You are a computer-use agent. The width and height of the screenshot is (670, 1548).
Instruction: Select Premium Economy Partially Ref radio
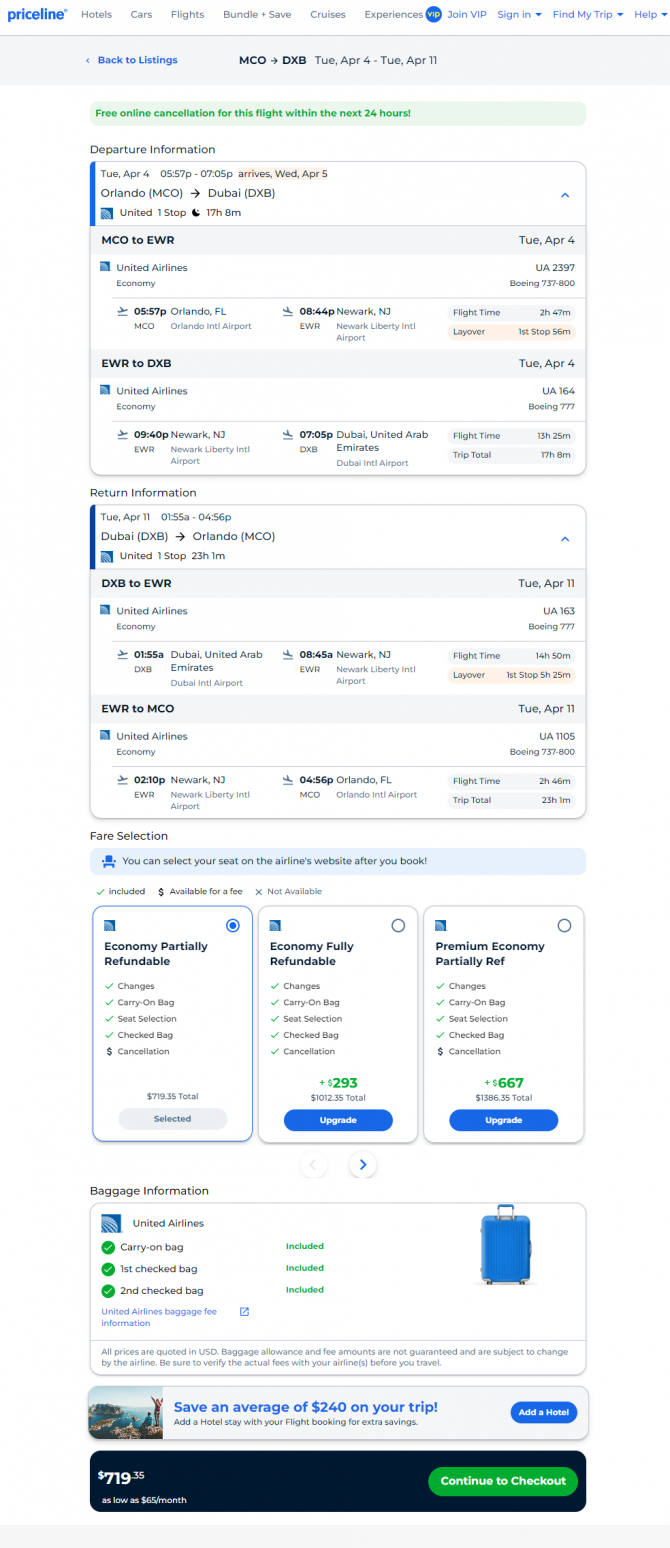tap(564, 926)
